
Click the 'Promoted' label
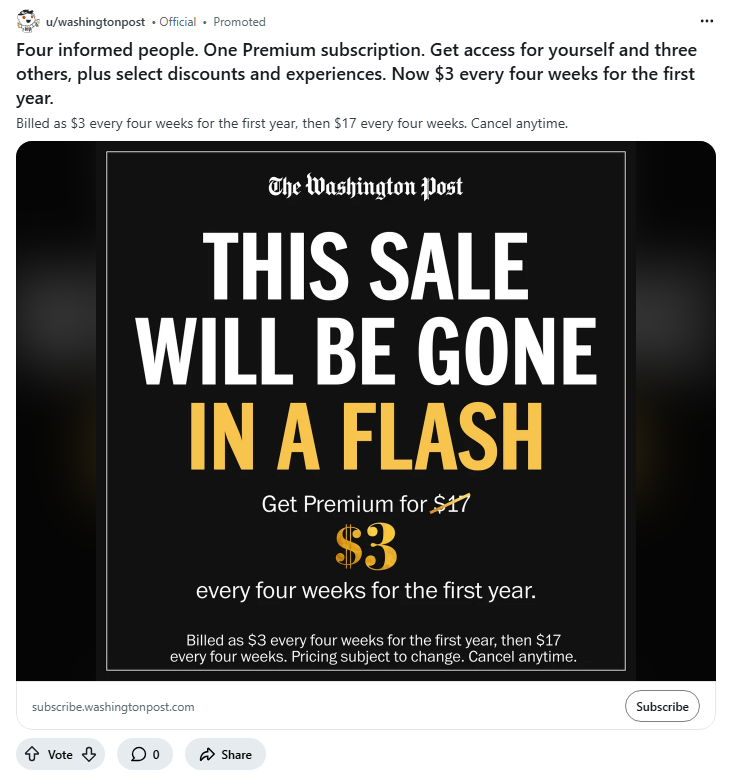tap(240, 21)
